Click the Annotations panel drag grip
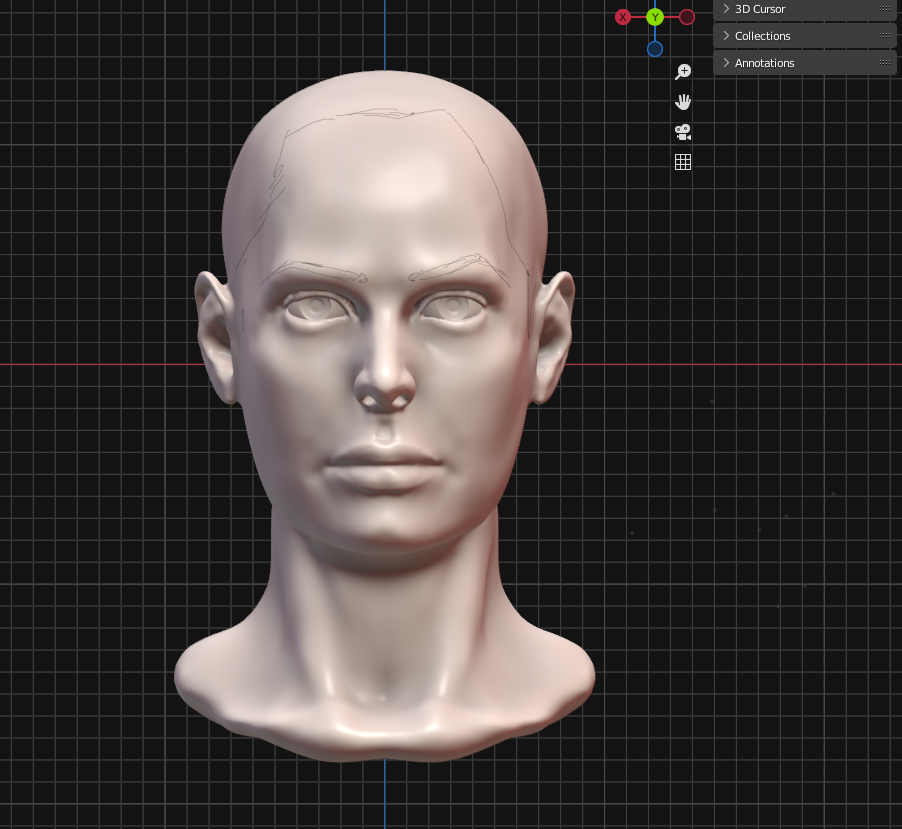902x829 pixels. click(x=885, y=63)
